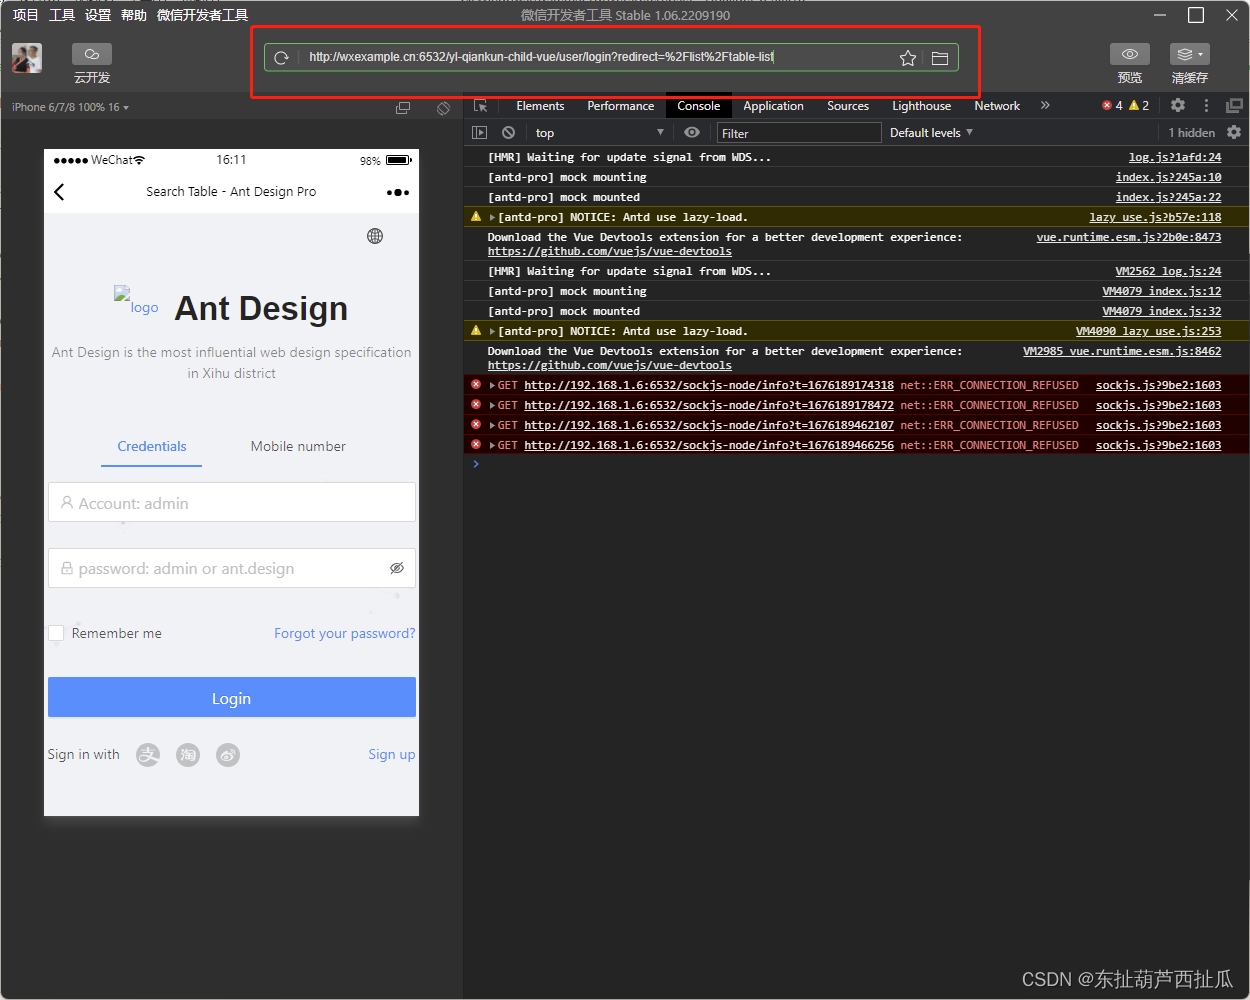Click the lazy_use.js?b57e:118 source link
The image size is (1250, 1000).
(1155, 217)
